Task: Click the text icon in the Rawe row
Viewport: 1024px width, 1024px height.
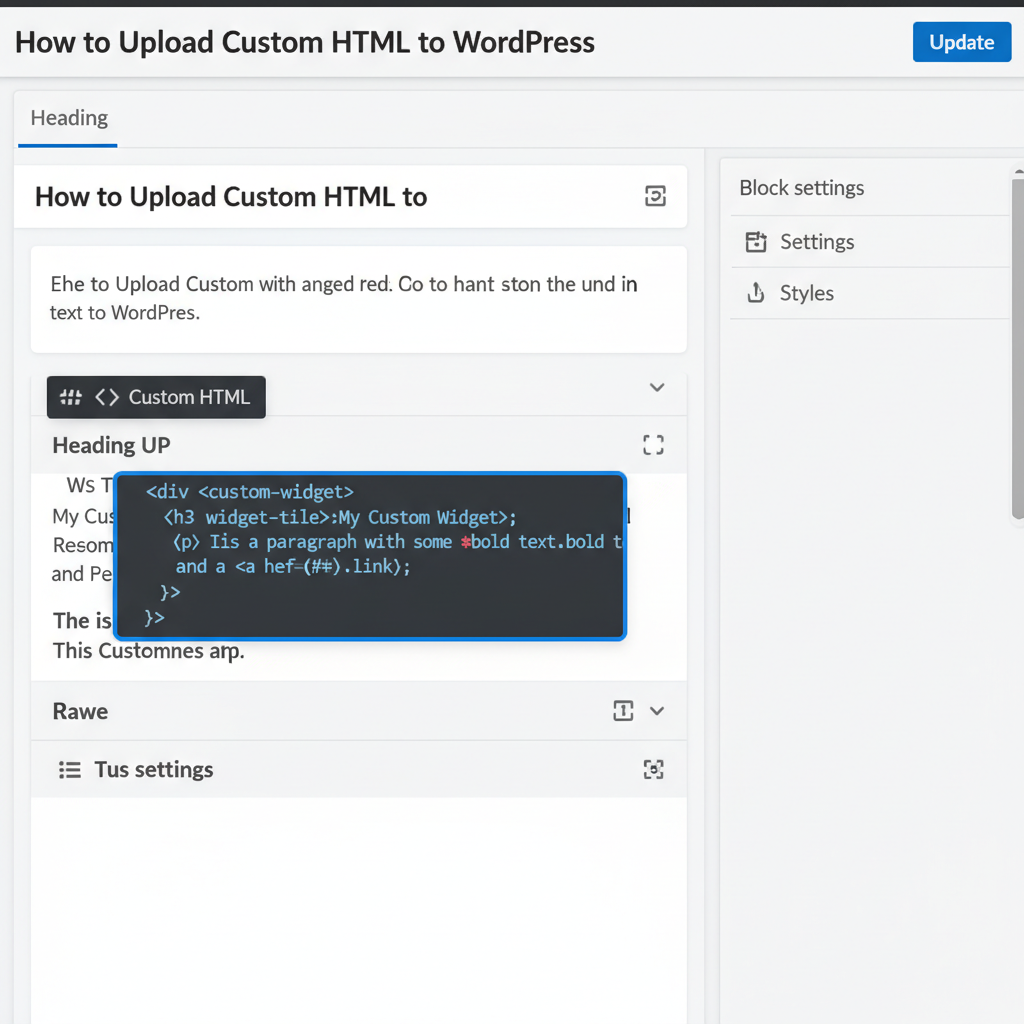Action: coord(623,711)
